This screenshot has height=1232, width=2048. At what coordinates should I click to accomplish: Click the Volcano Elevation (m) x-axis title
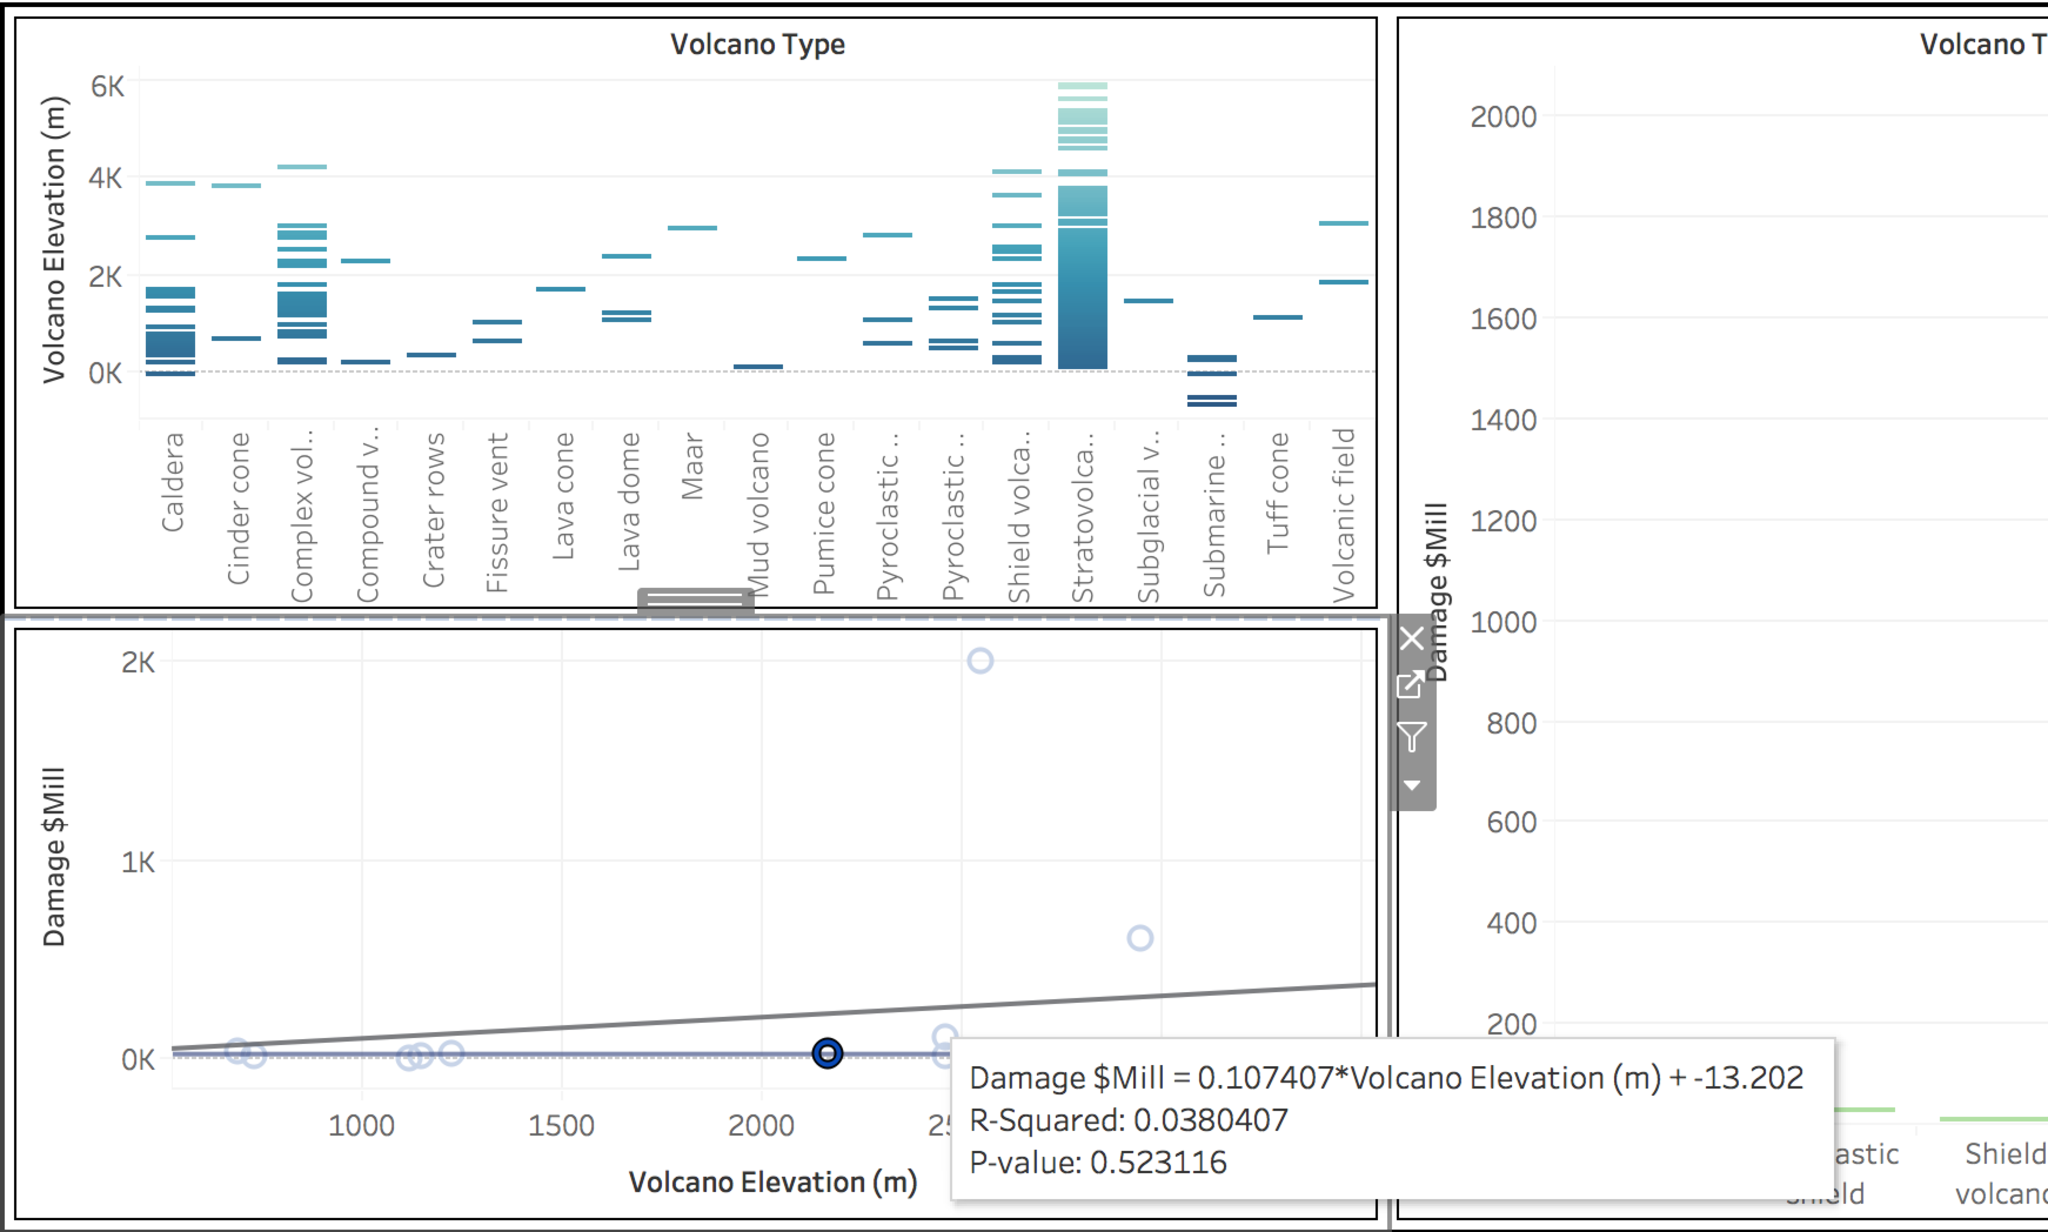pos(772,1182)
